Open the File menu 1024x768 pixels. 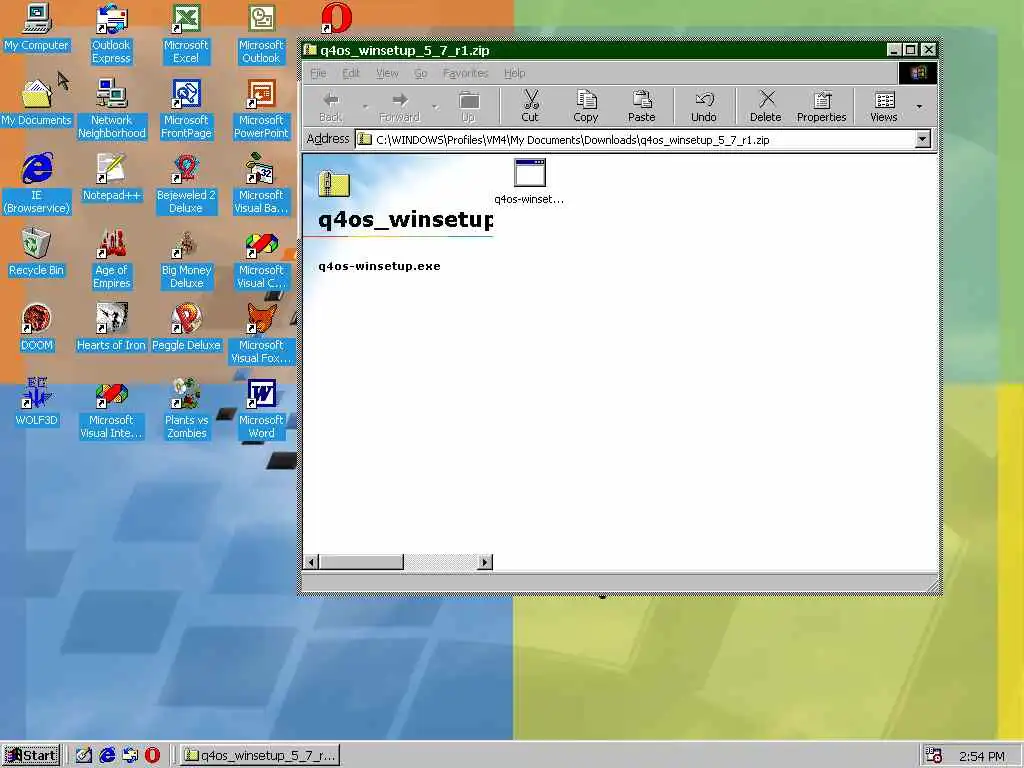click(x=318, y=73)
